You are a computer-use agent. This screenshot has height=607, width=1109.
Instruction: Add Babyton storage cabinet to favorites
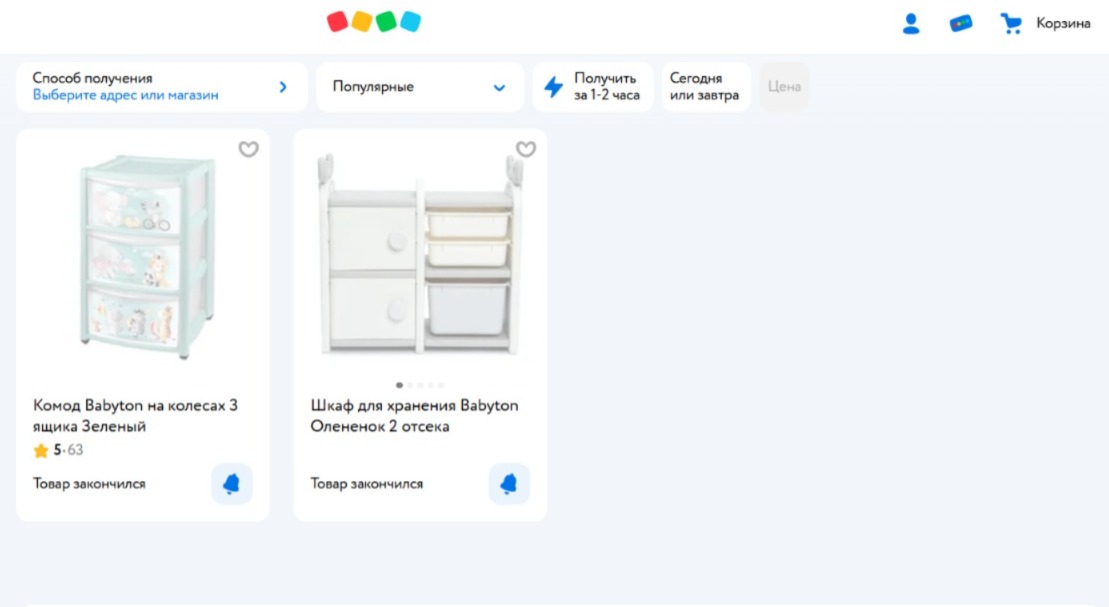pos(525,150)
